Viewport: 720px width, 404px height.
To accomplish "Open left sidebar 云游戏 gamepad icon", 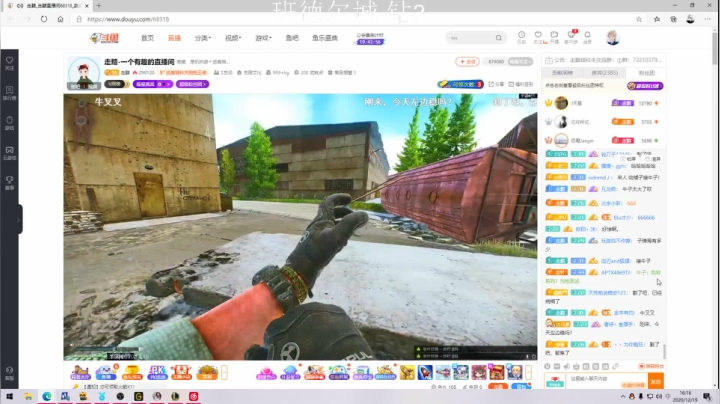I will [x=9, y=152].
